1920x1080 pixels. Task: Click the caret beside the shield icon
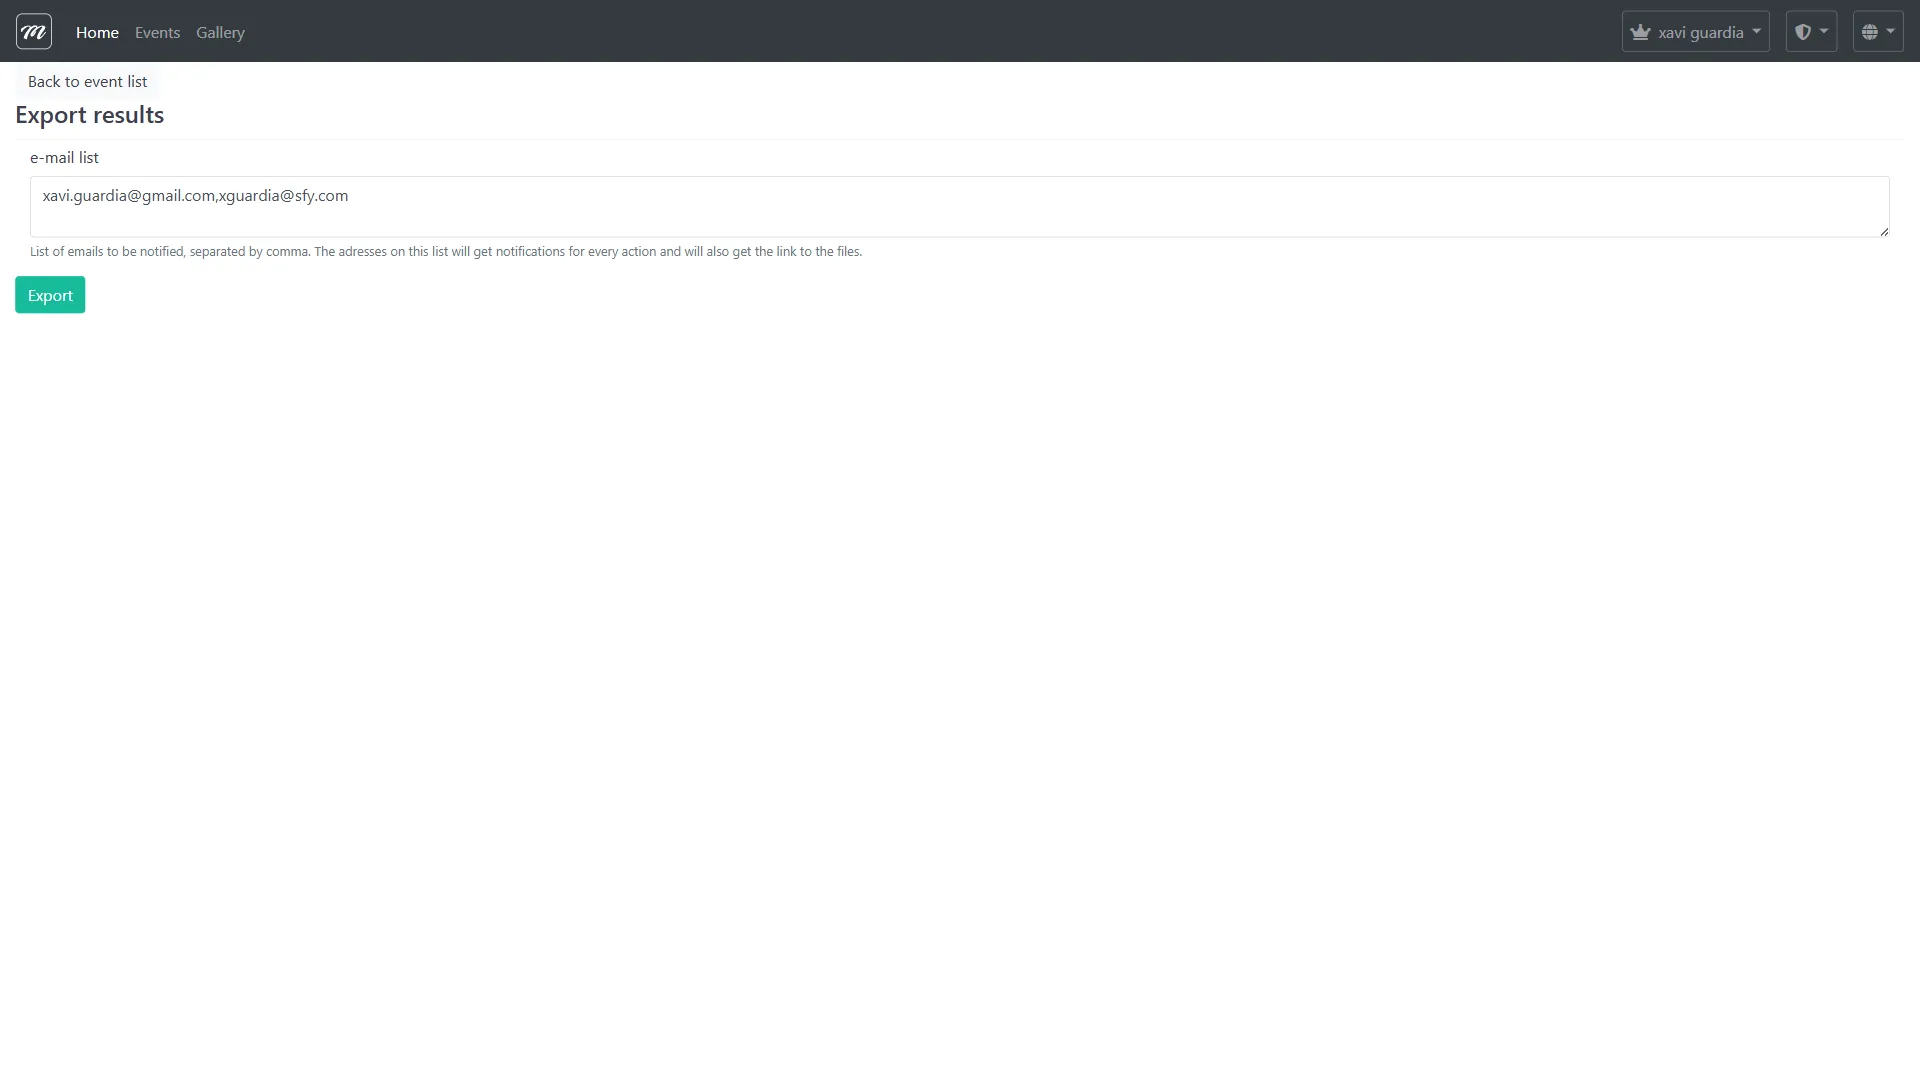(x=1822, y=30)
